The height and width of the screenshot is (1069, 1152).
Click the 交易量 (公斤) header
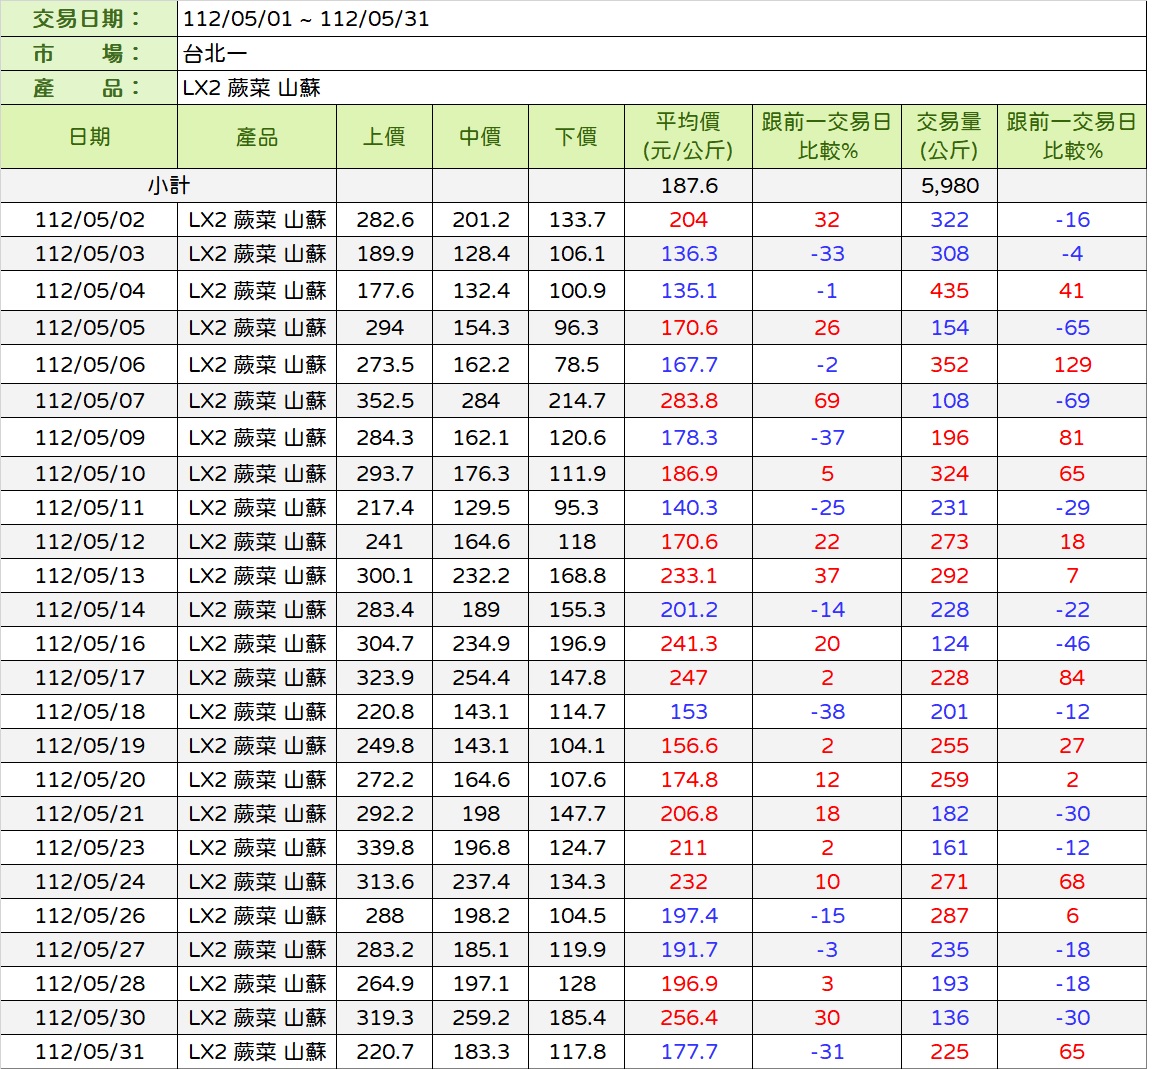(x=949, y=137)
